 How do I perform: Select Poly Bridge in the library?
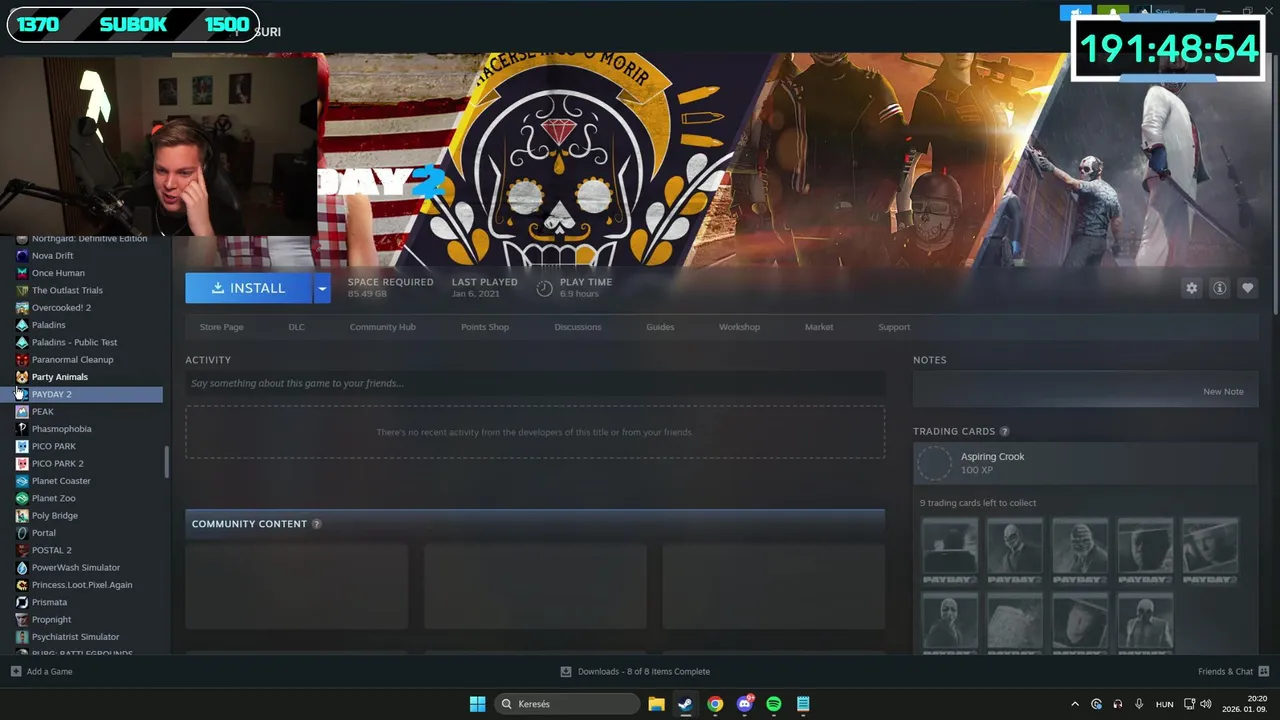[x=54, y=516]
